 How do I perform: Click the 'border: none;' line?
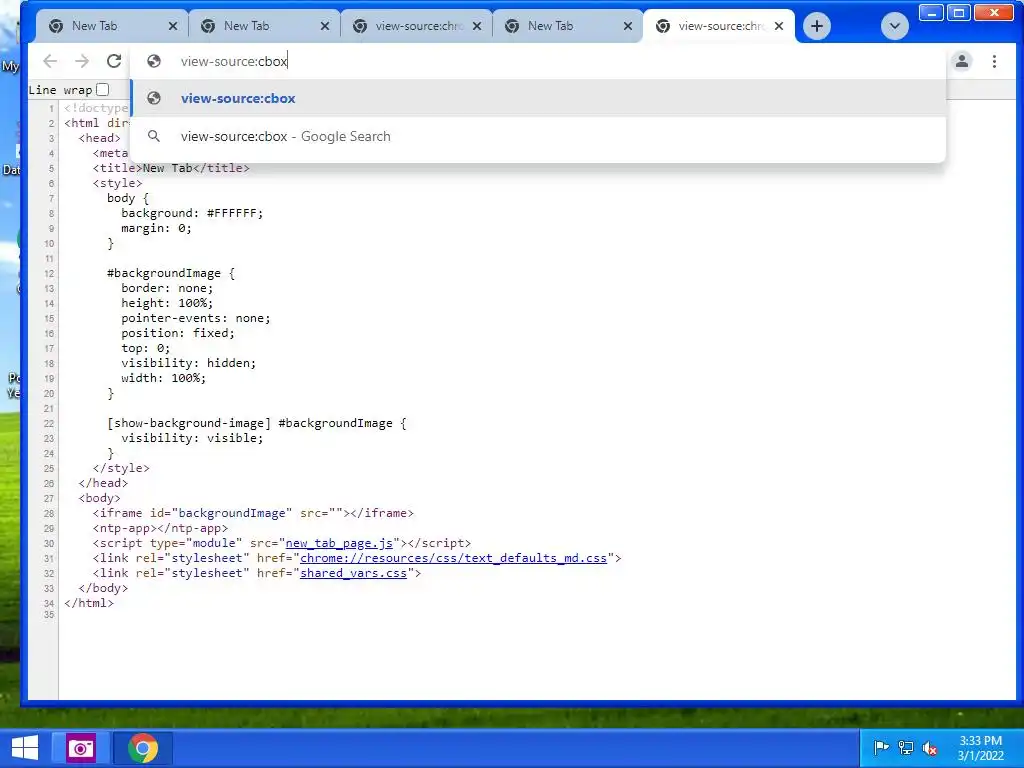(x=167, y=288)
